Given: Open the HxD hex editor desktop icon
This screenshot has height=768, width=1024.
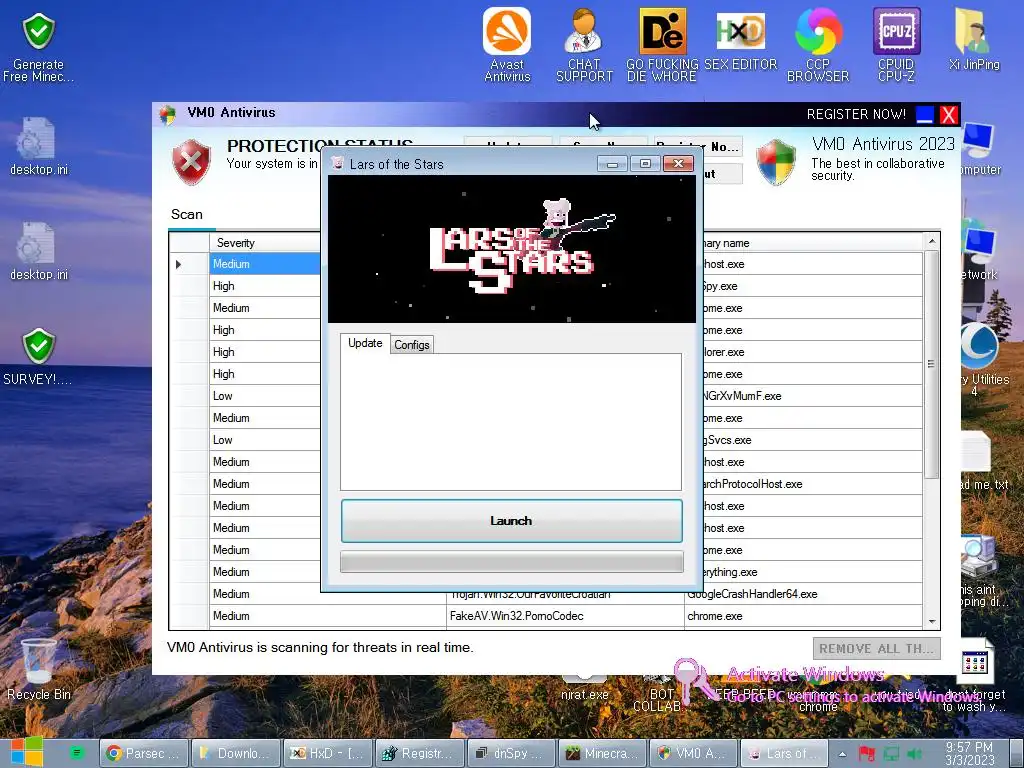Looking at the screenshot, I should 740,39.
